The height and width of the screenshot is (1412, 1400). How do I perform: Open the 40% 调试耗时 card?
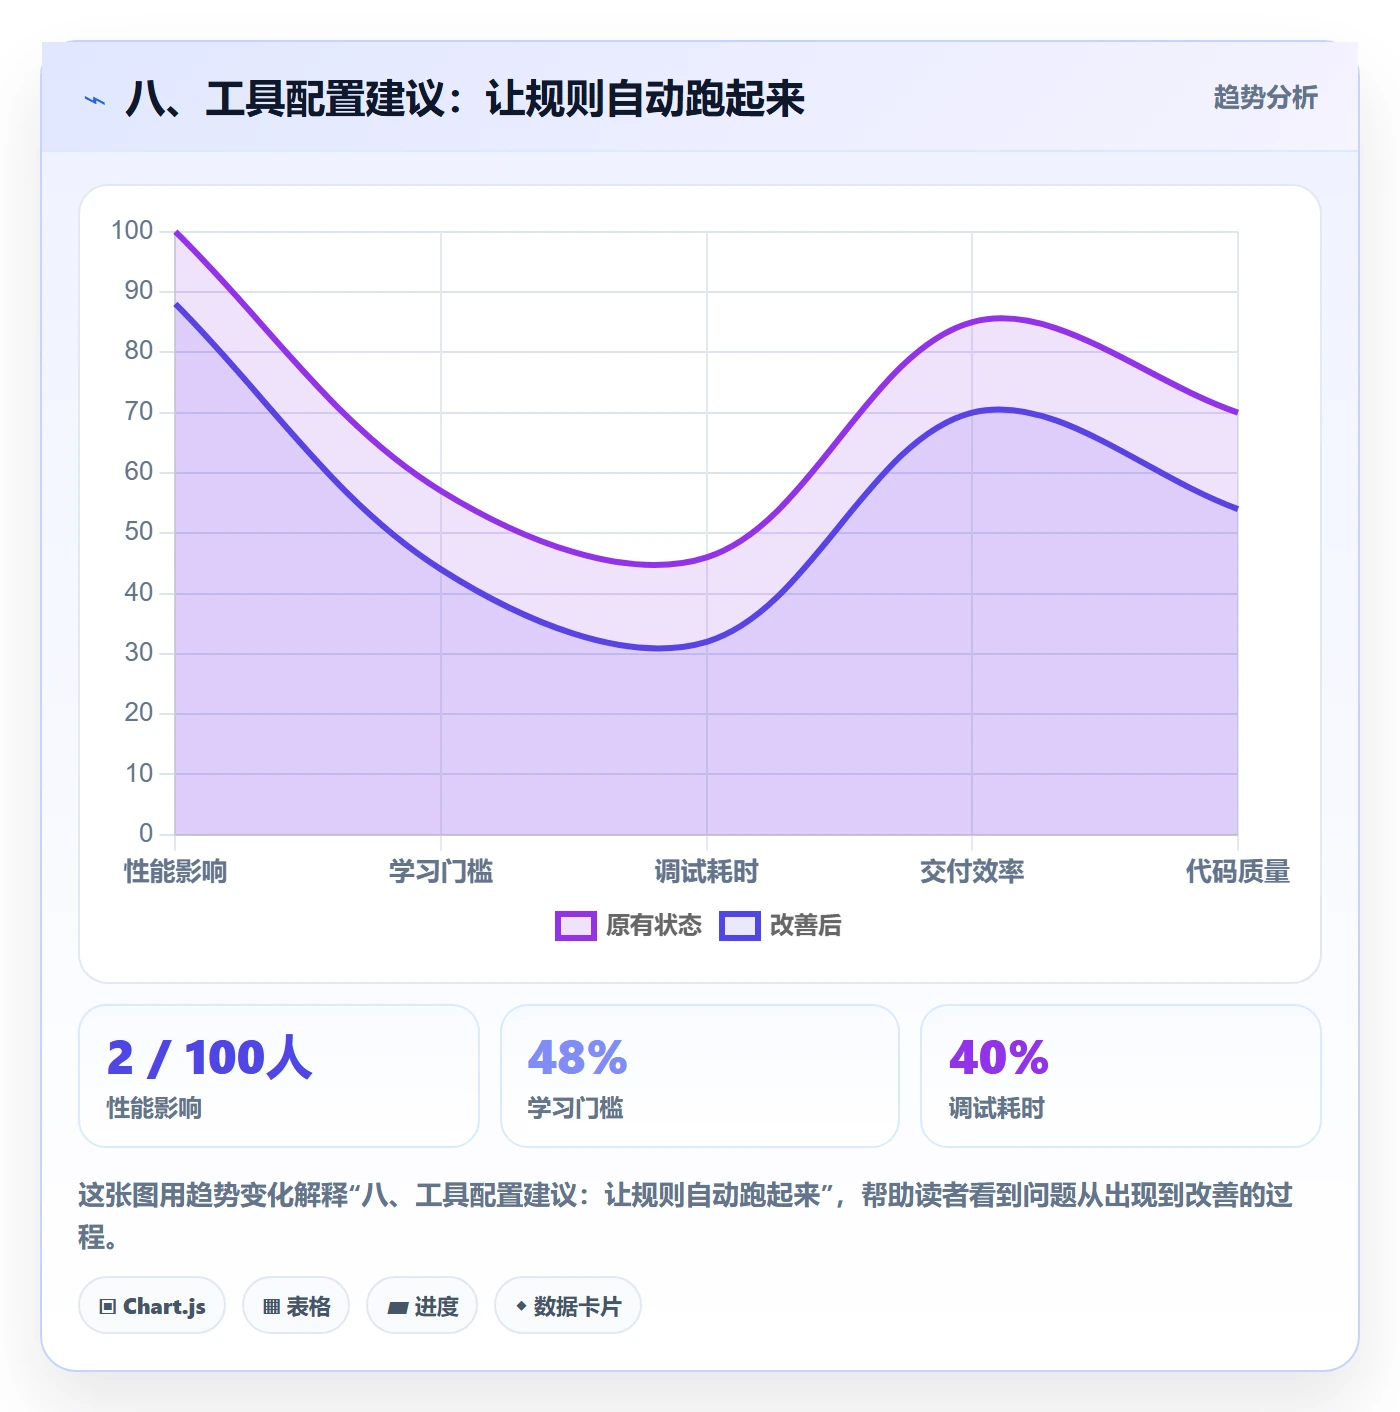1121,1076
